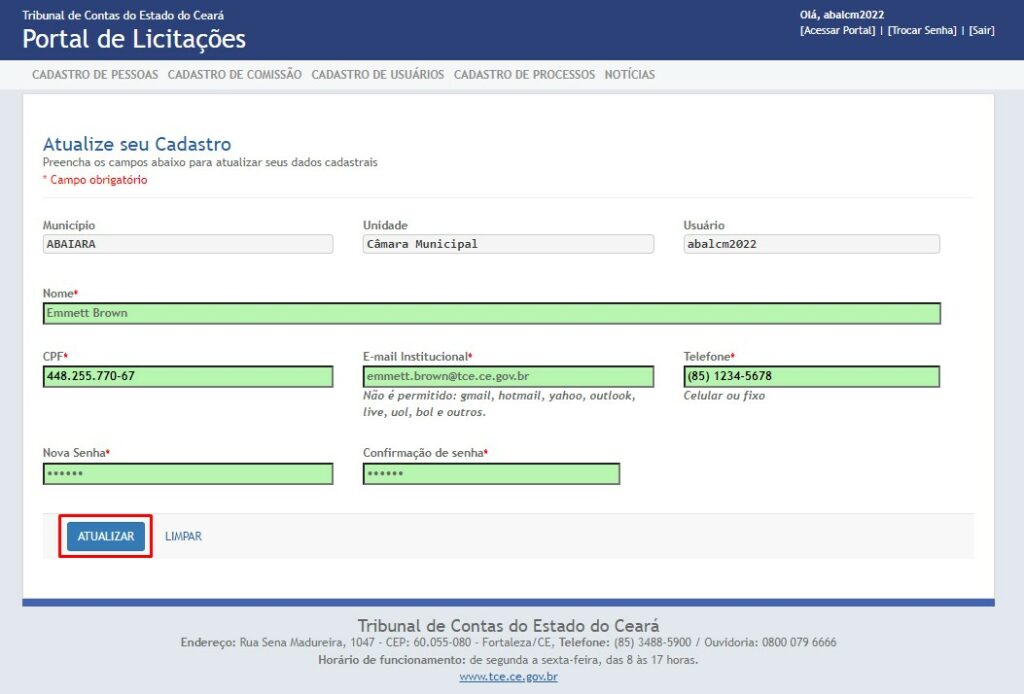Click into the CPF field
Screen dimensions: 1024x694
coord(187,377)
